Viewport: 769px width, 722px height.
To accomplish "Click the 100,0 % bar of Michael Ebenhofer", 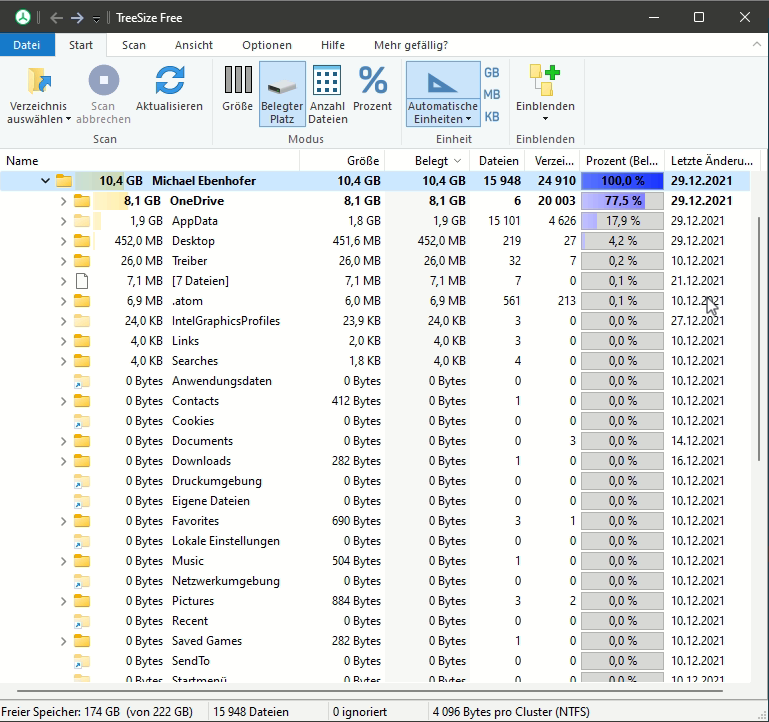I will pyautogui.click(x=622, y=181).
